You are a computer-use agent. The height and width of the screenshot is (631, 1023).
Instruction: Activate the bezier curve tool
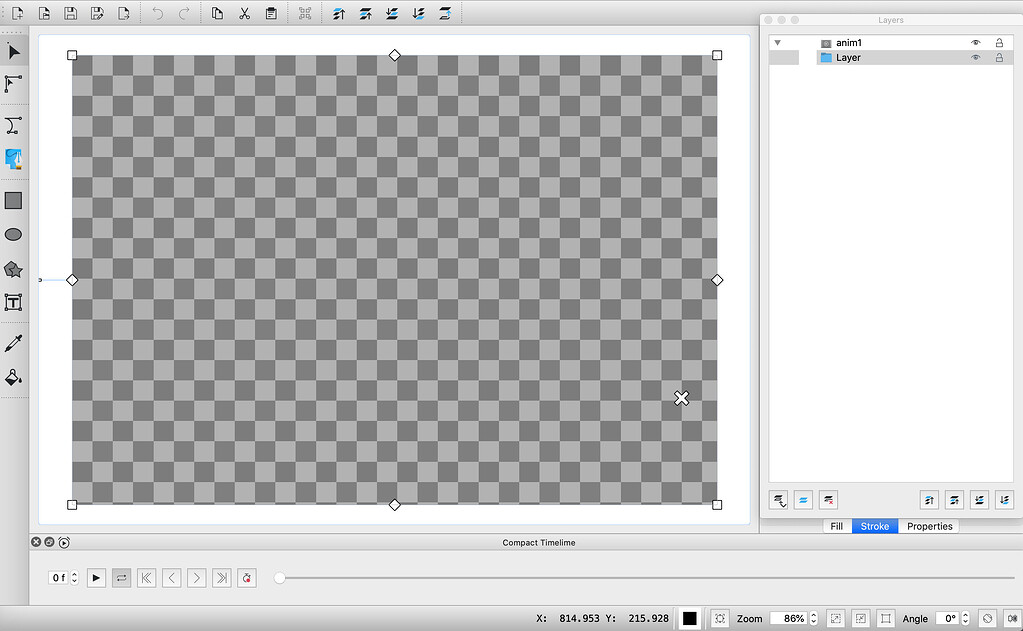click(14, 124)
